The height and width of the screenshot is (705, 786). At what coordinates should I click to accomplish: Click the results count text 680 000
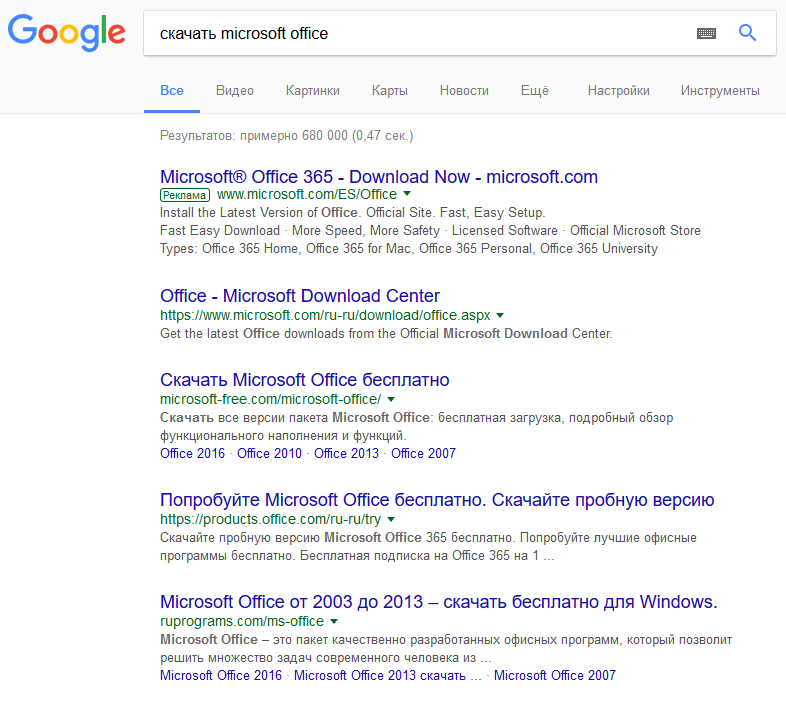325,136
